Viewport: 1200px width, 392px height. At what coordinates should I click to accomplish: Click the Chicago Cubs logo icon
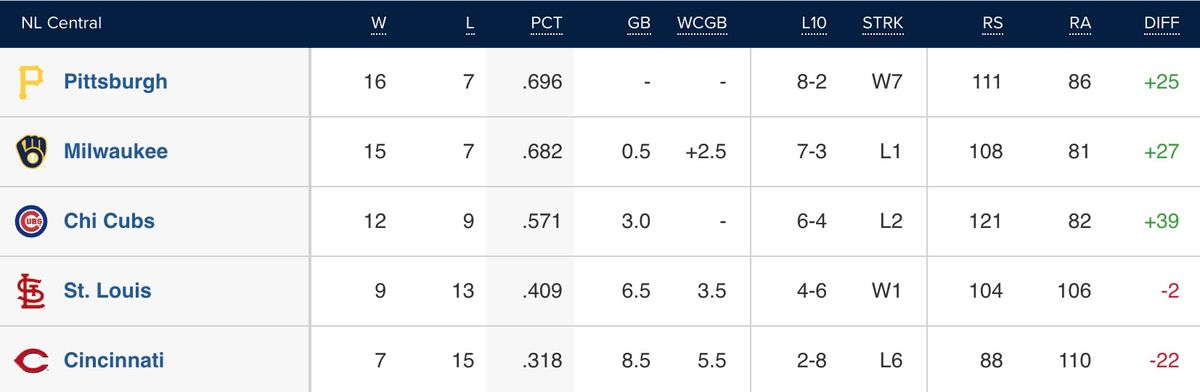pos(31,221)
